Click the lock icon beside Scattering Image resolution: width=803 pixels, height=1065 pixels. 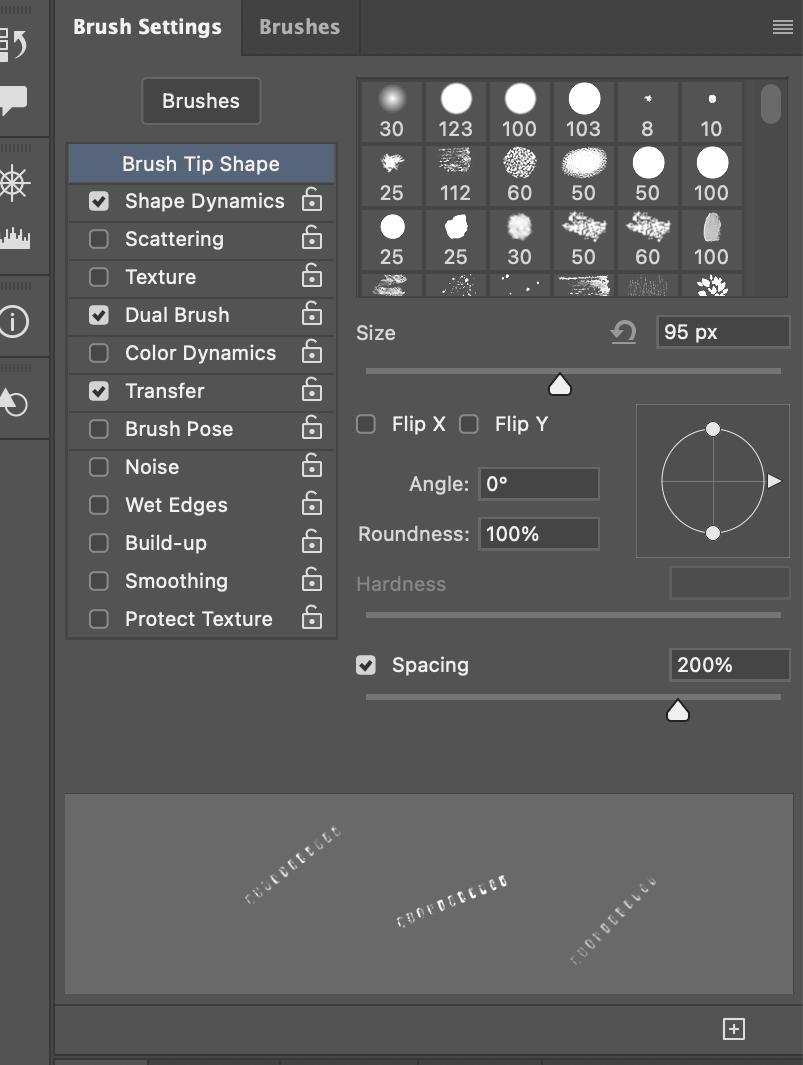[x=312, y=238]
